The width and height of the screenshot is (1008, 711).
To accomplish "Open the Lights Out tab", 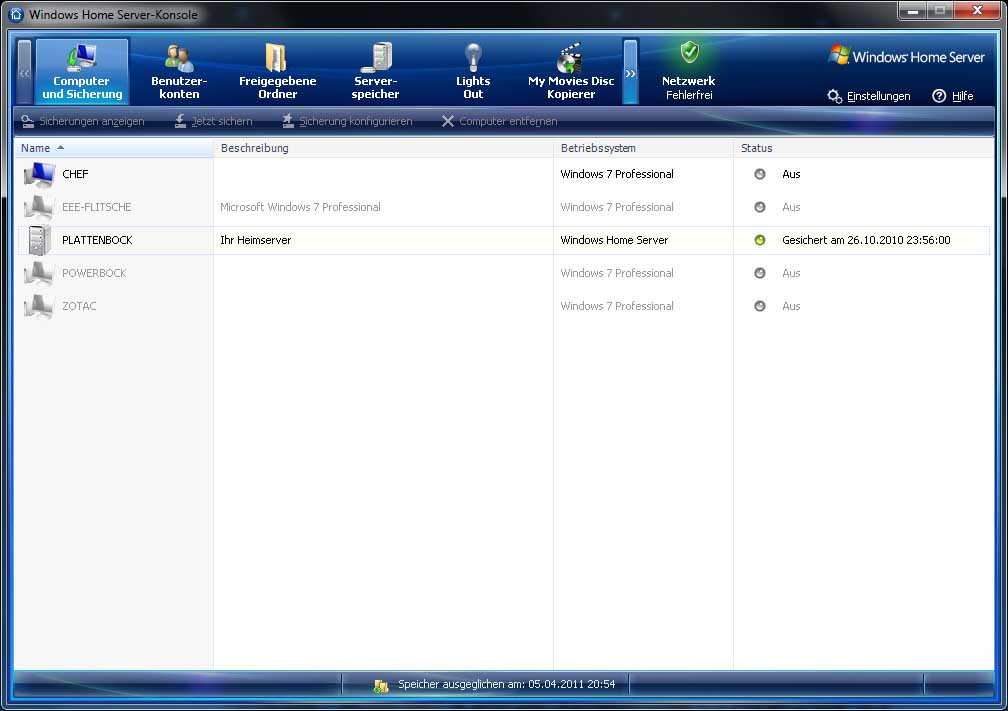I will [x=473, y=71].
